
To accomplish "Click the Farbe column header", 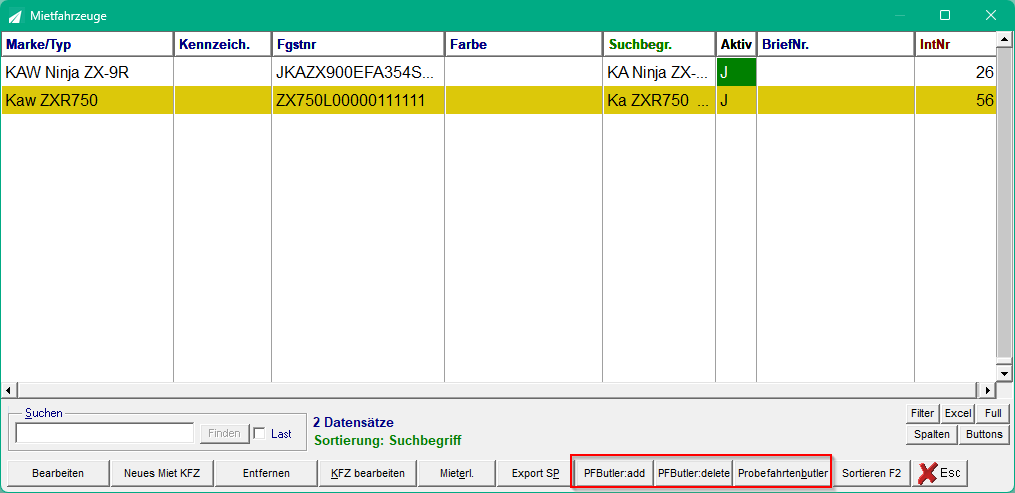I will coord(524,45).
